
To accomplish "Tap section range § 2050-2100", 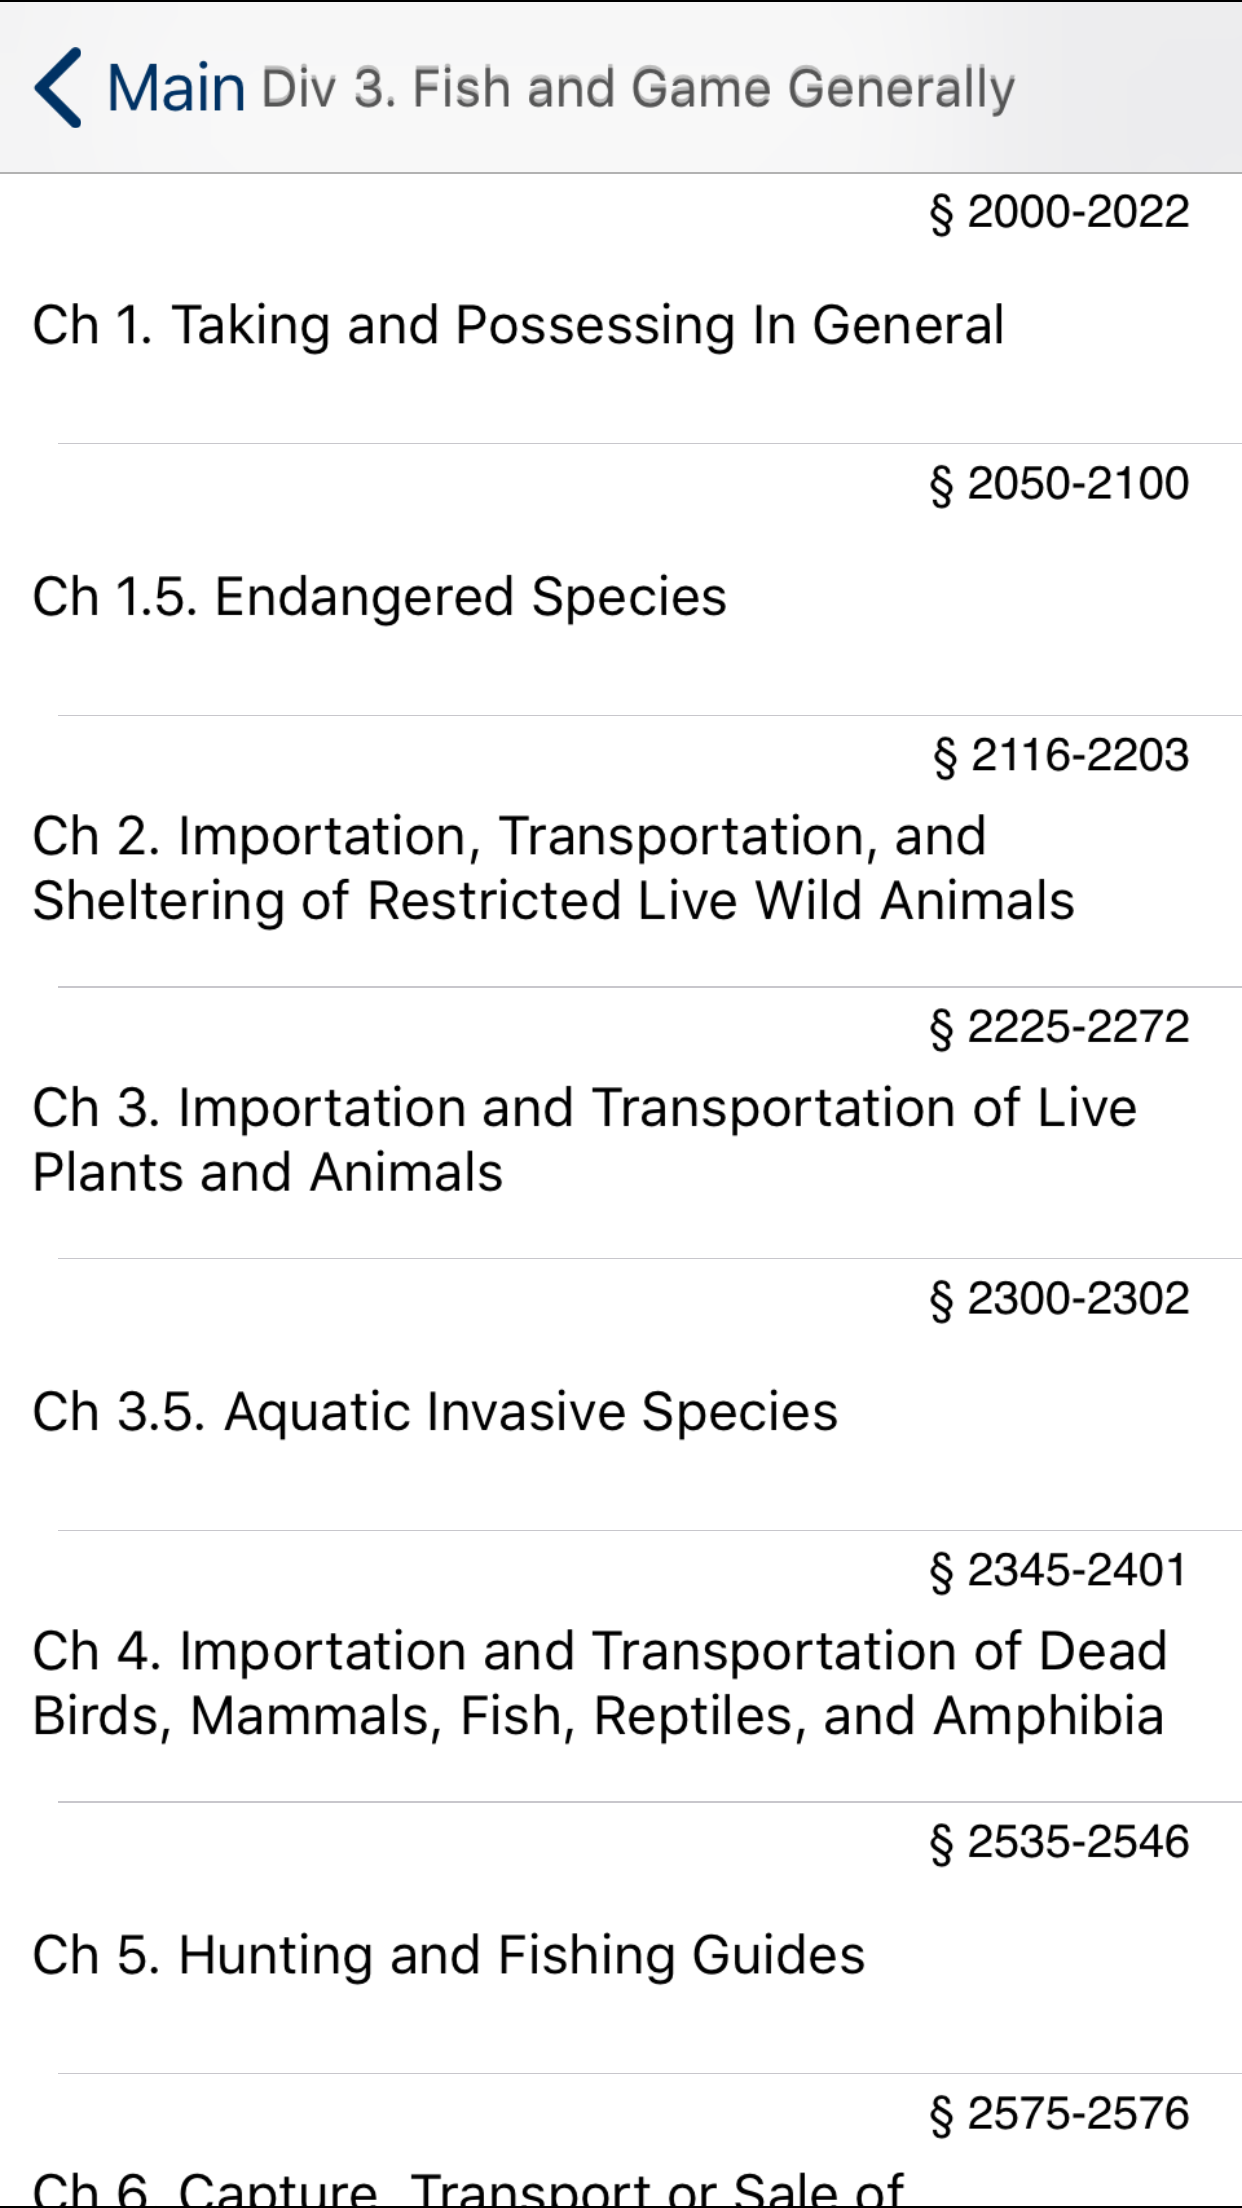I will [x=1059, y=484].
